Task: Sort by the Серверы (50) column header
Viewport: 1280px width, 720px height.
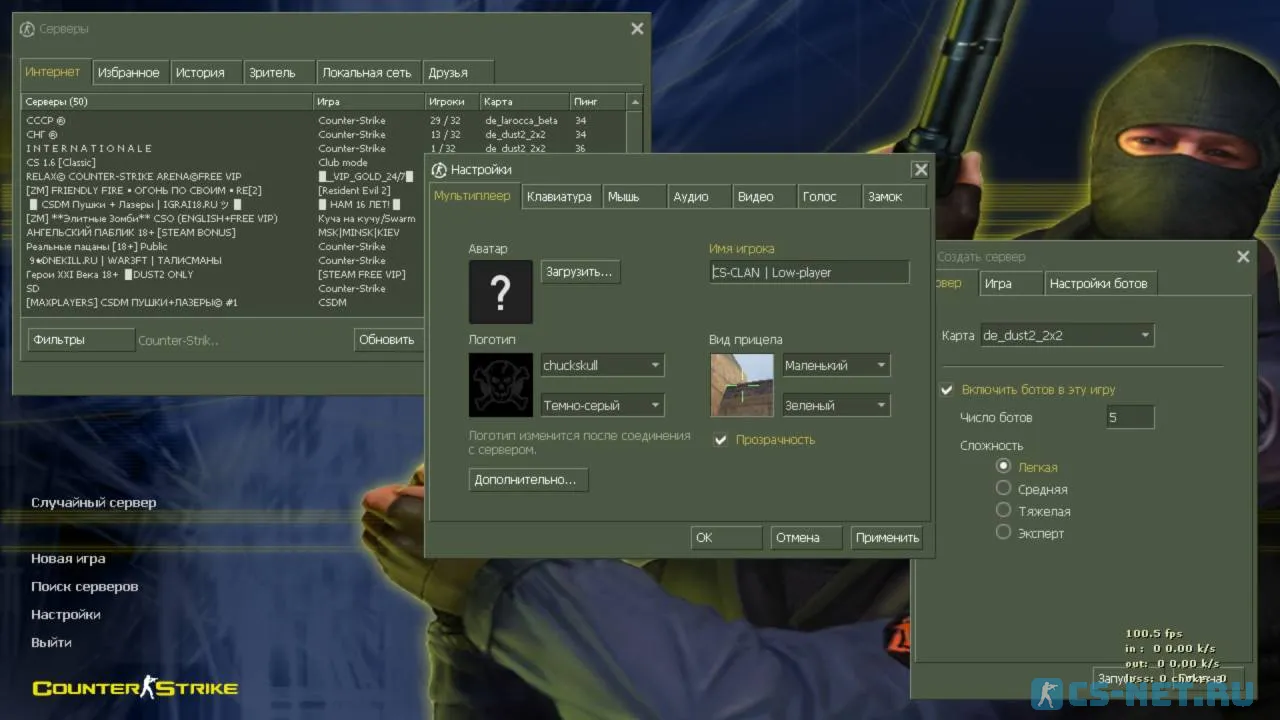Action: pos(167,102)
